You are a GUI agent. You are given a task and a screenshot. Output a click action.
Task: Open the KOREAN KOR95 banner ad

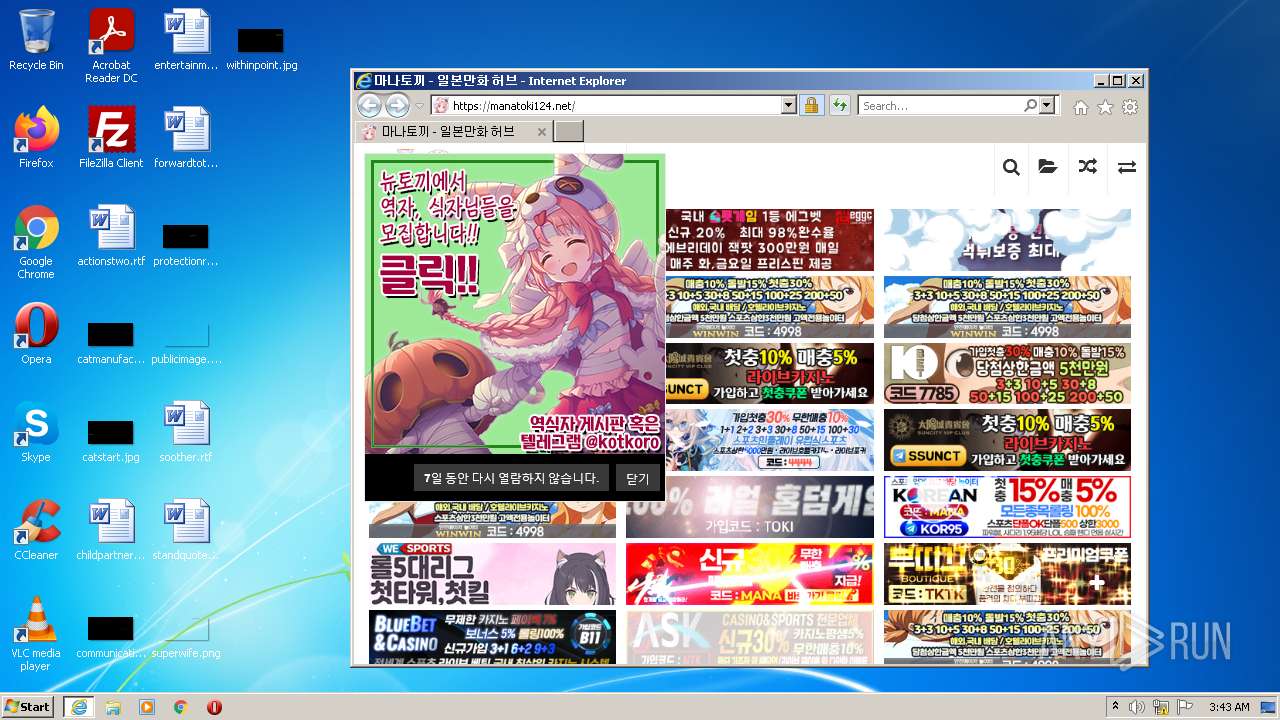click(1007, 507)
